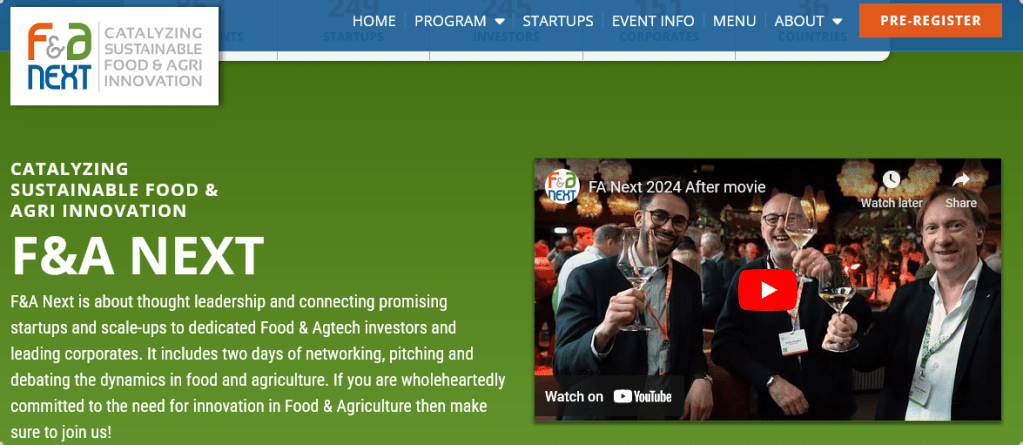The image size is (1023, 445).
Task: Go to the STARTUPS page
Action: [558, 21]
